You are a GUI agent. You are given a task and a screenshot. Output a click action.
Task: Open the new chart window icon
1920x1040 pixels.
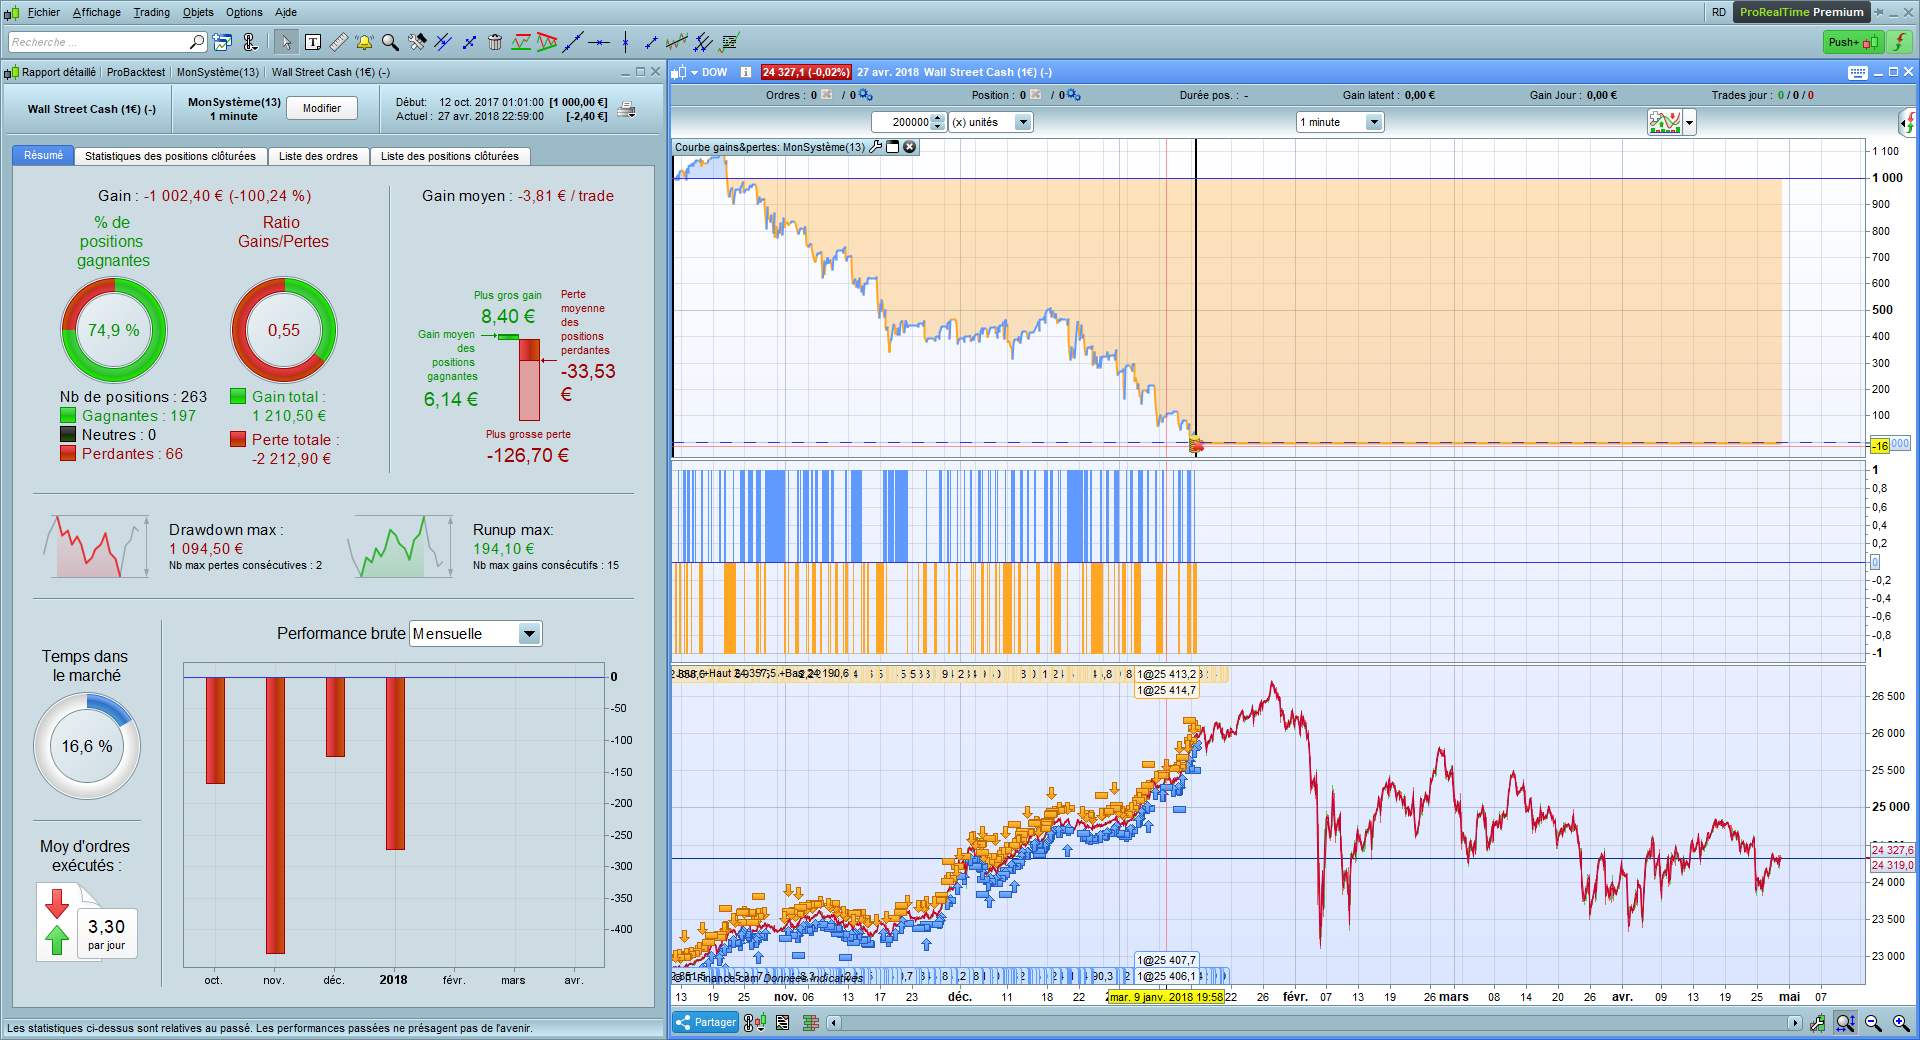pos(222,42)
